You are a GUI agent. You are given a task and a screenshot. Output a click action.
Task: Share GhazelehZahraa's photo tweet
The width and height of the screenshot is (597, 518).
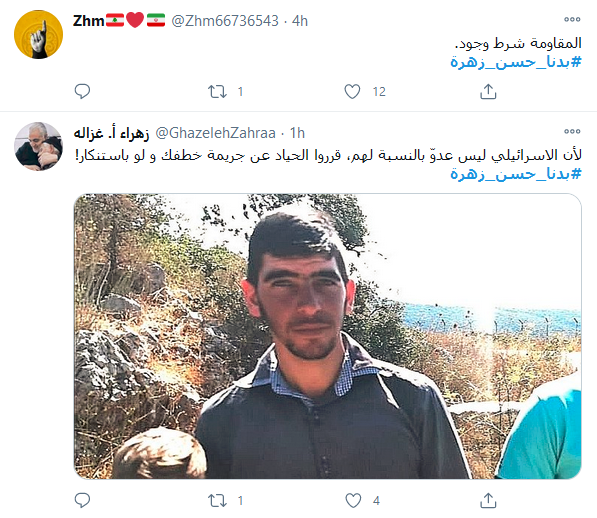[488, 500]
